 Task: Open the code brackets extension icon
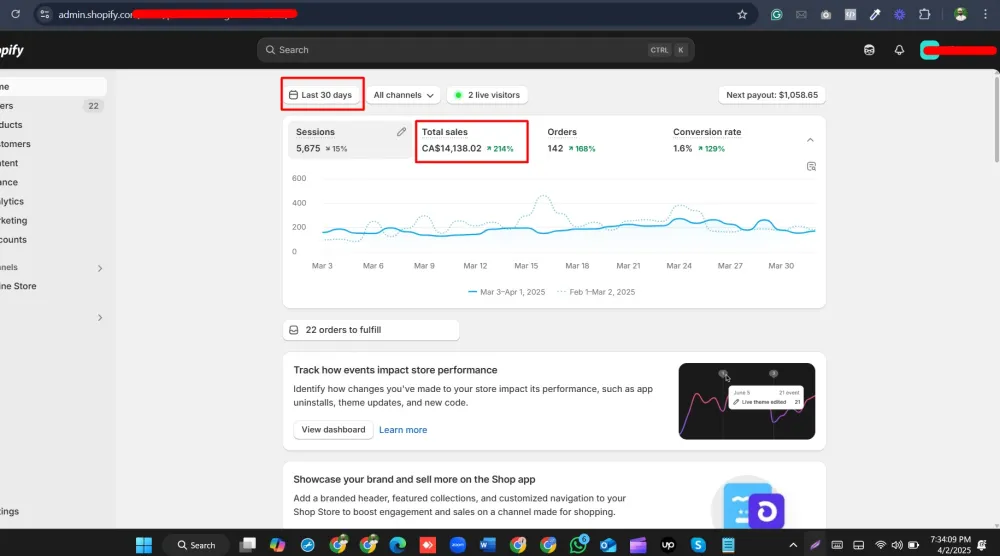(x=850, y=15)
